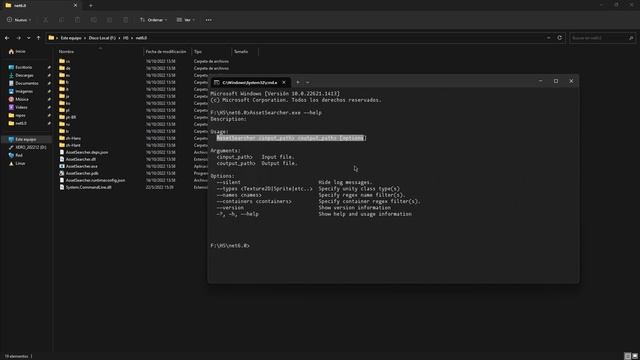Refresh the Explorer folder view
Image resolution: width=640 pixels, height=360 pixels.
point(560,38)
